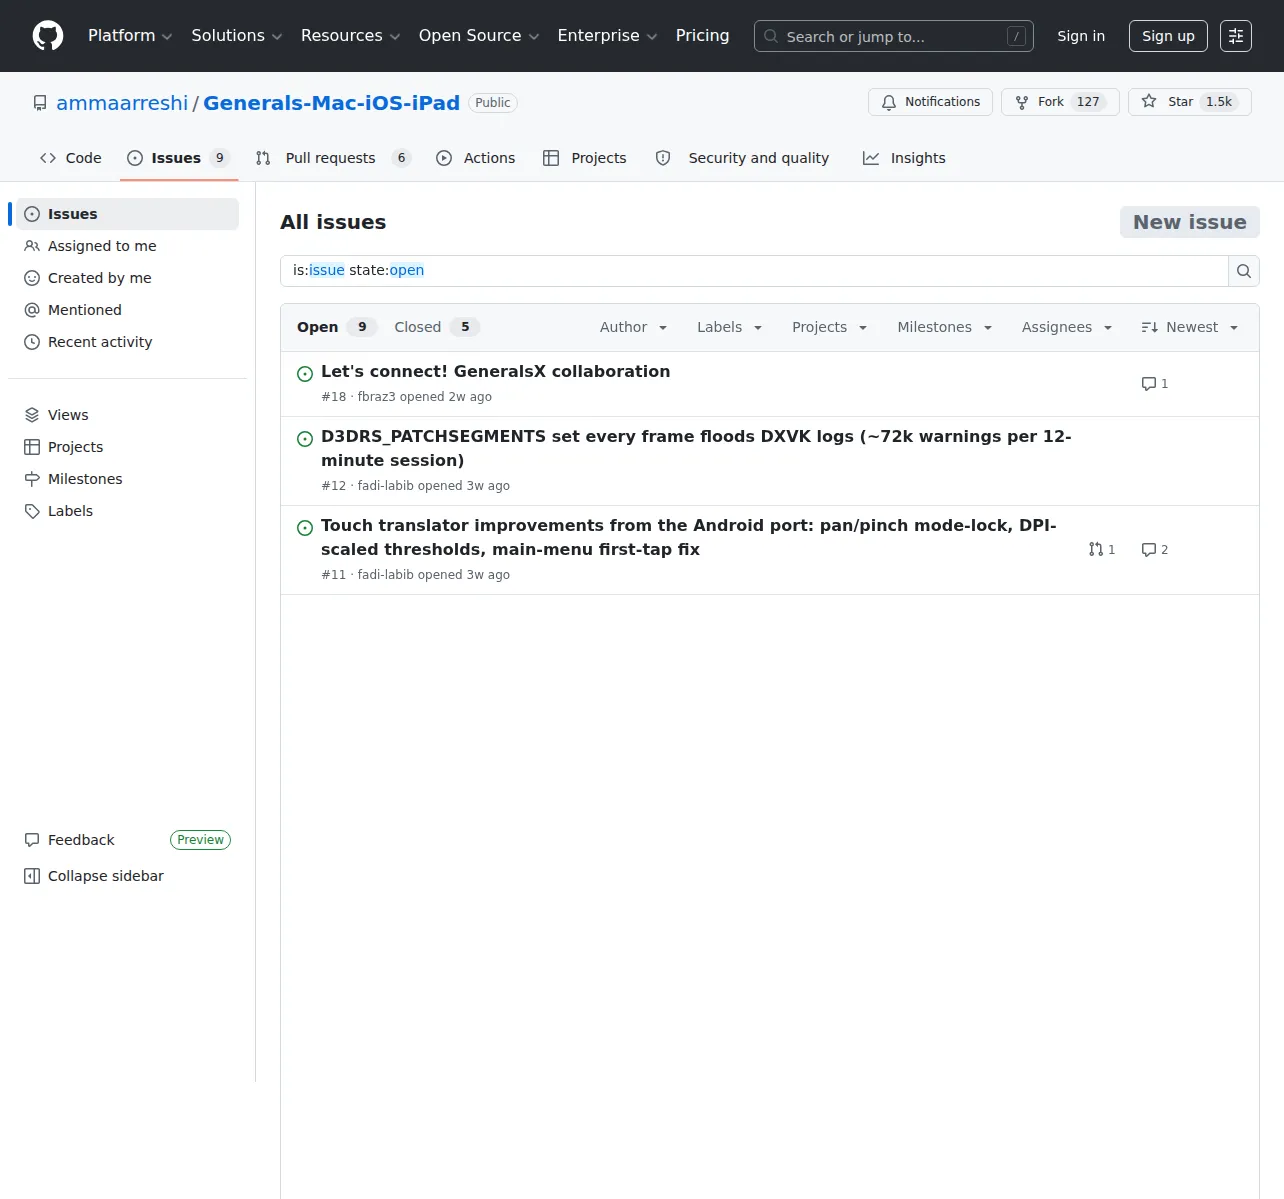Screen dimensions: 1284x1199
Task: Click the Milestones signpost icon in sidebar
Action: (x=32, y=479)
